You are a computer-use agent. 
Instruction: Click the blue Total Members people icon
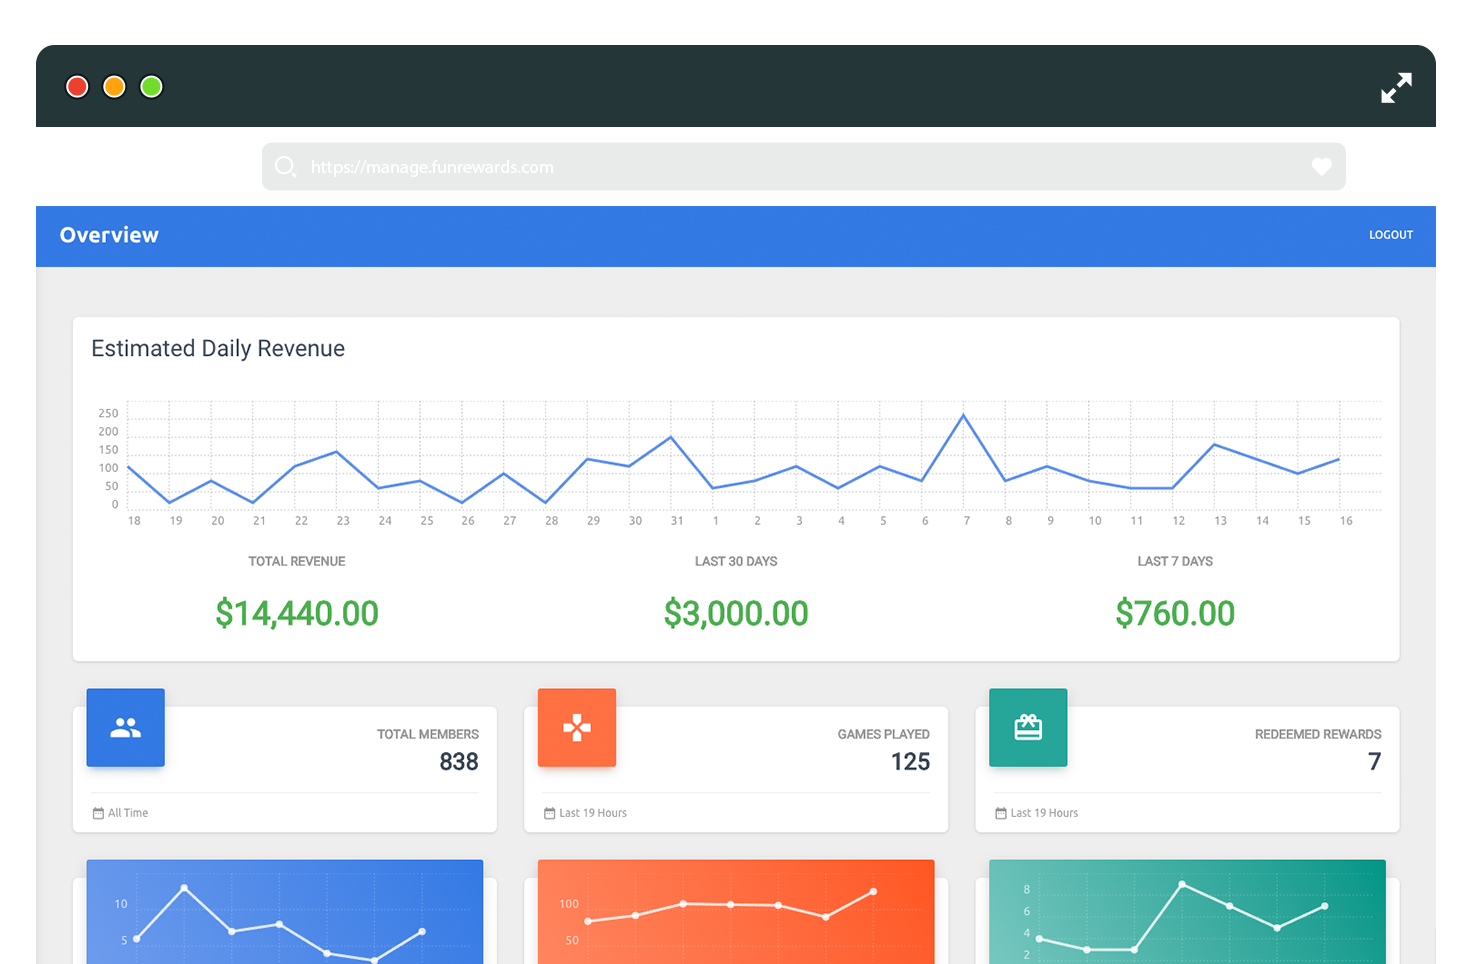(126, 728)
